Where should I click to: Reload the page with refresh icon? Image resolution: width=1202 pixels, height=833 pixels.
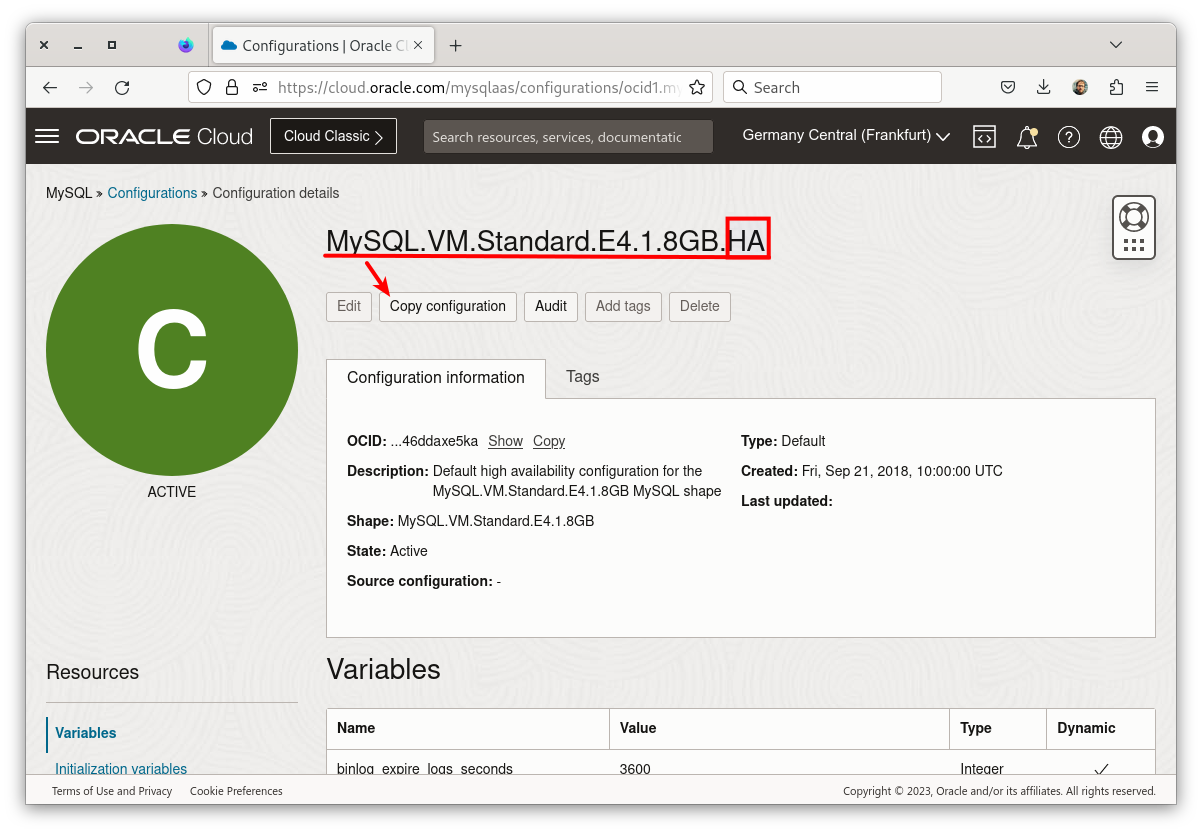[x=122, y=87]
